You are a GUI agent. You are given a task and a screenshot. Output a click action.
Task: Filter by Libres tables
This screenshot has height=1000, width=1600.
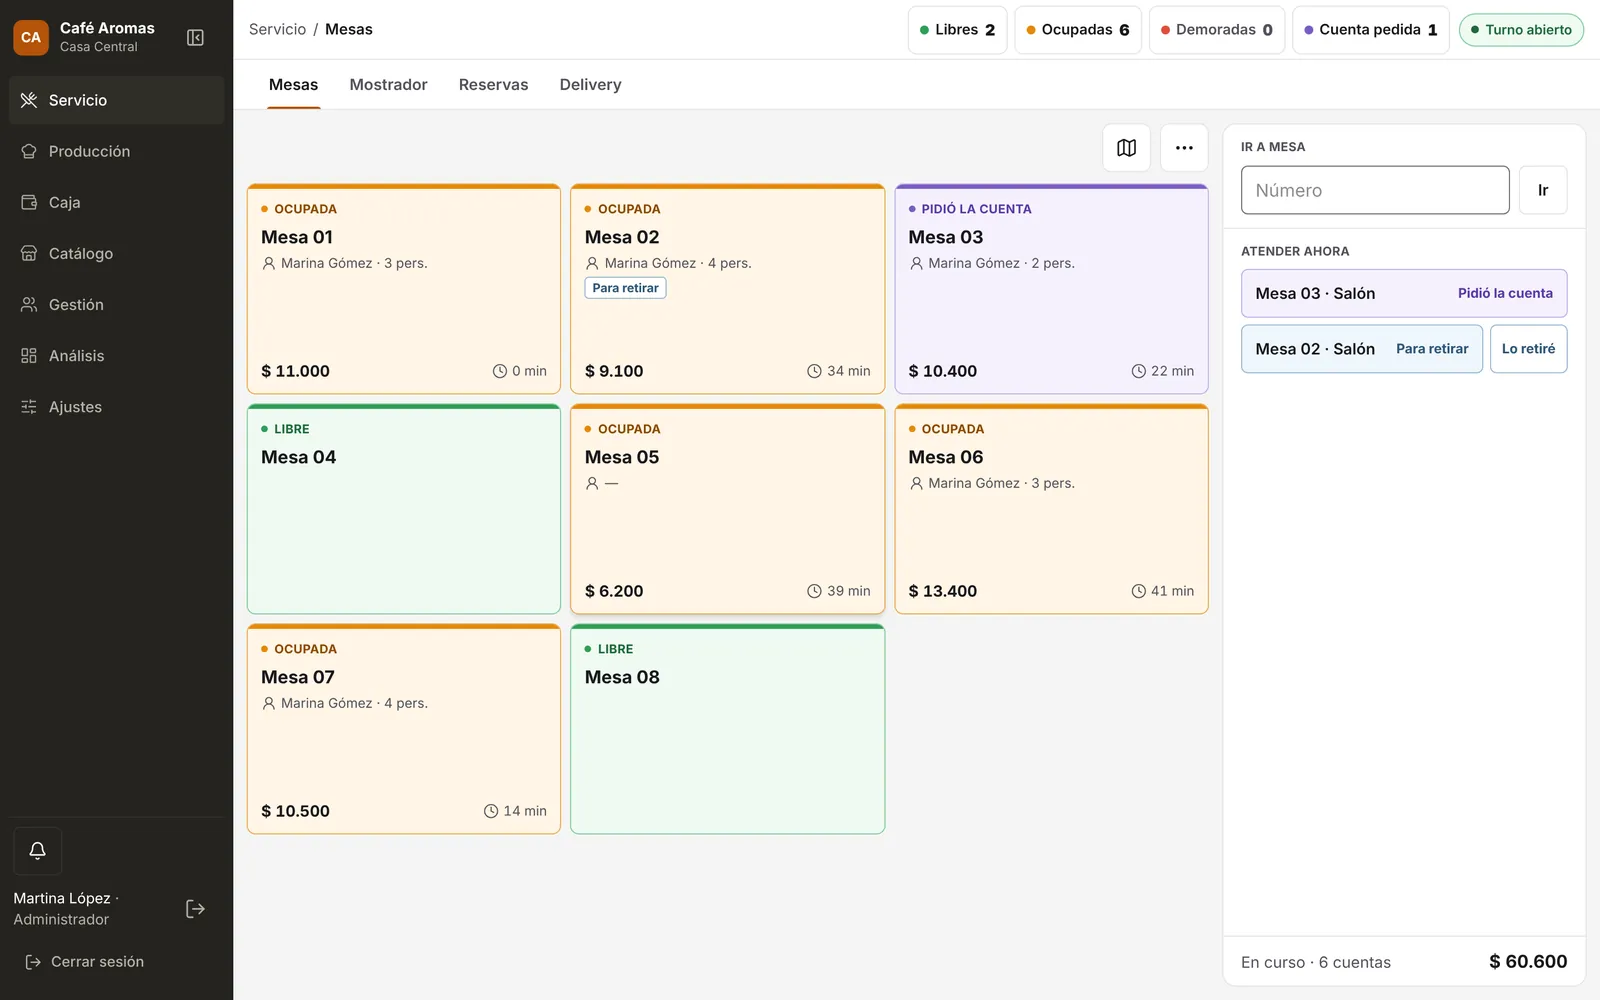[x=957, y=30]
